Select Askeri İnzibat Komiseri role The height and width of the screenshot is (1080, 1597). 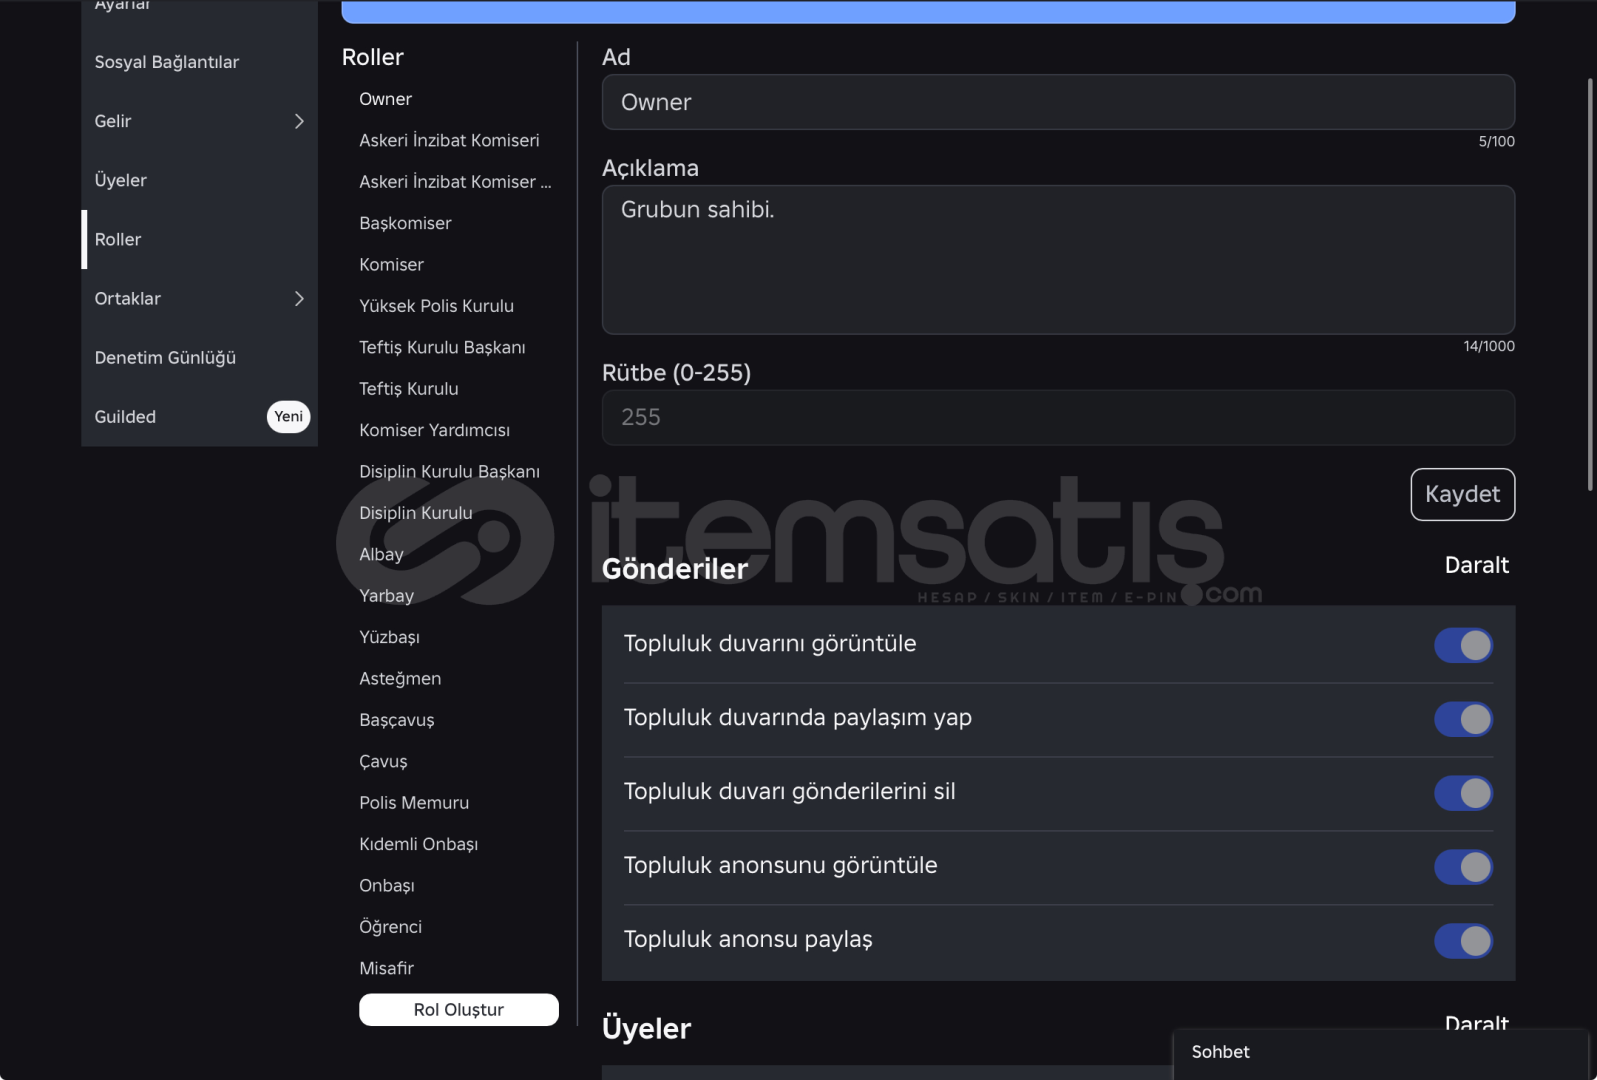[449, 140]
